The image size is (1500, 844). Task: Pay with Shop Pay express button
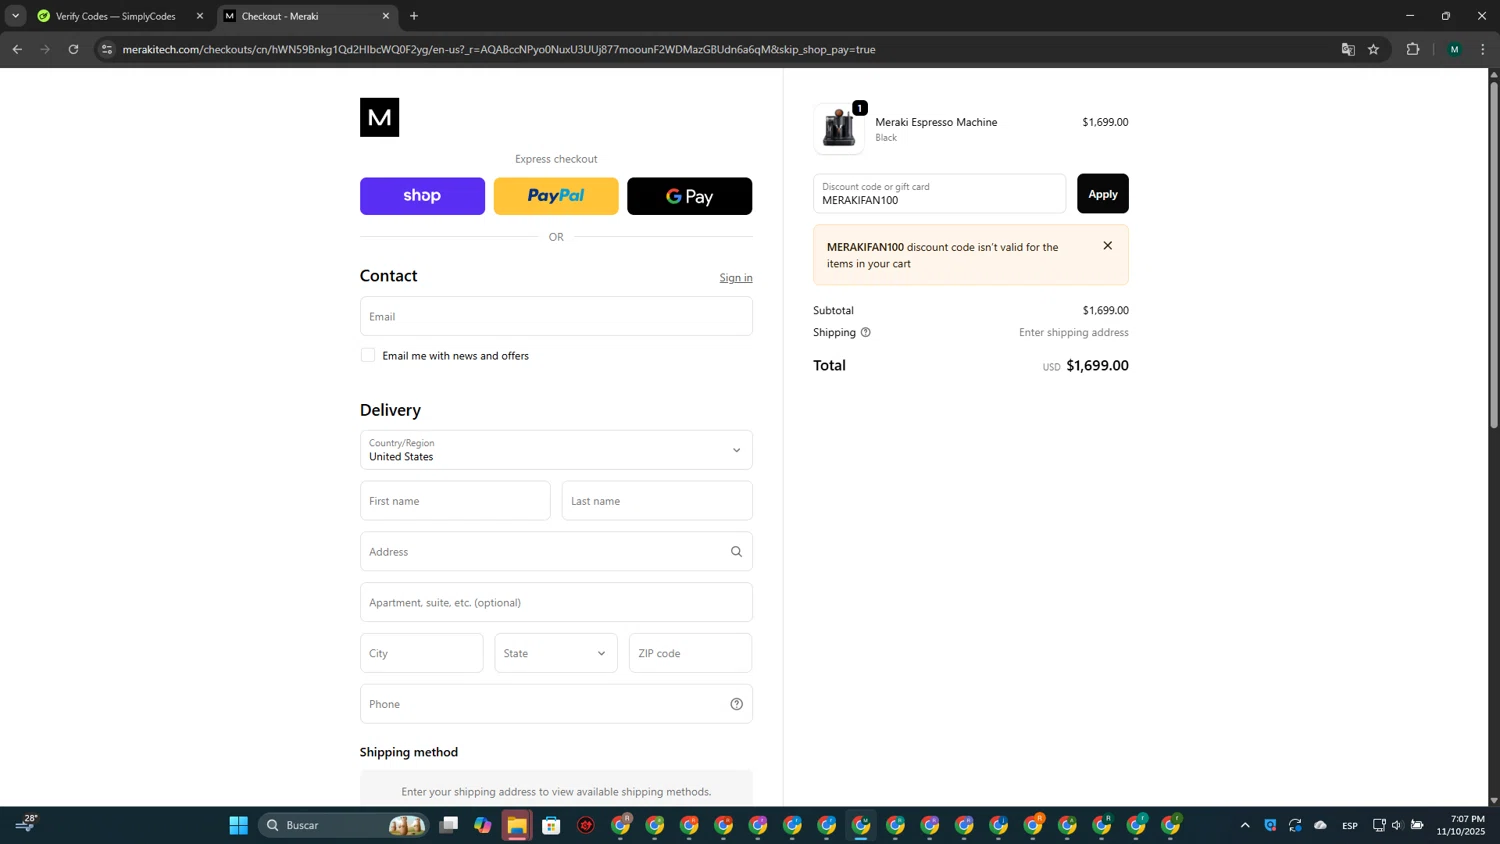[x=422, y=196]
